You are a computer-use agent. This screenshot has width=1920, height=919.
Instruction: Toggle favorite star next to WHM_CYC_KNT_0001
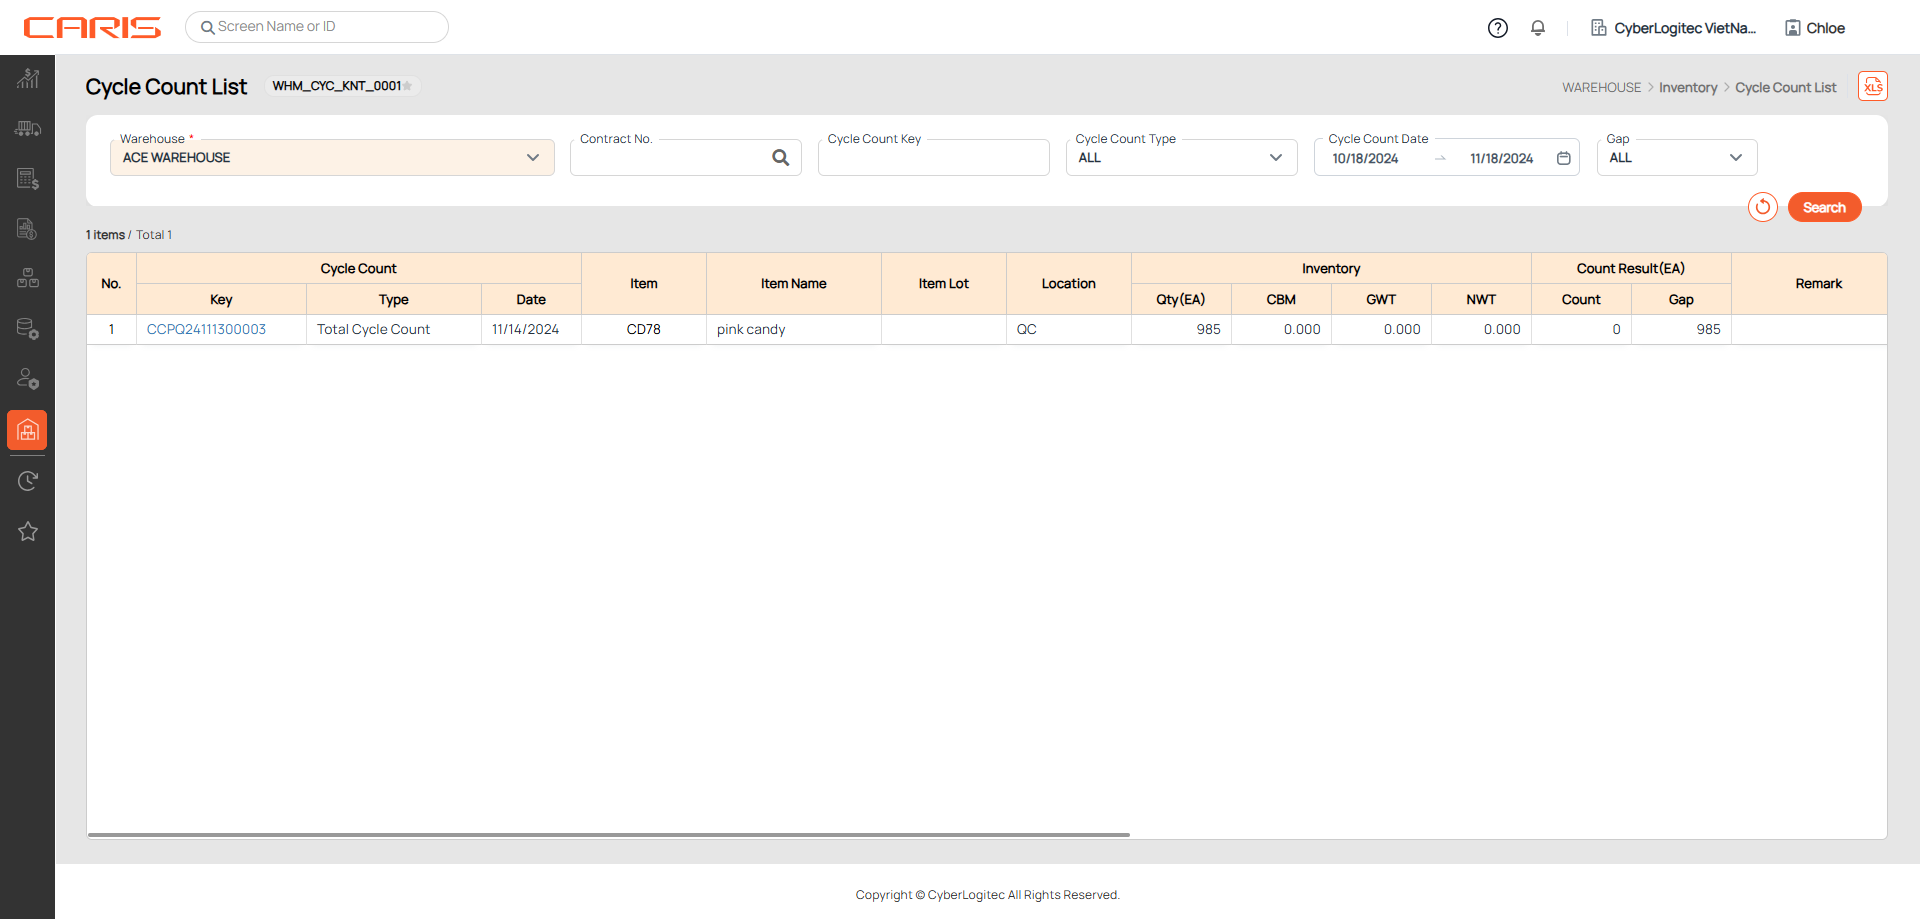(x=408, y=86)
